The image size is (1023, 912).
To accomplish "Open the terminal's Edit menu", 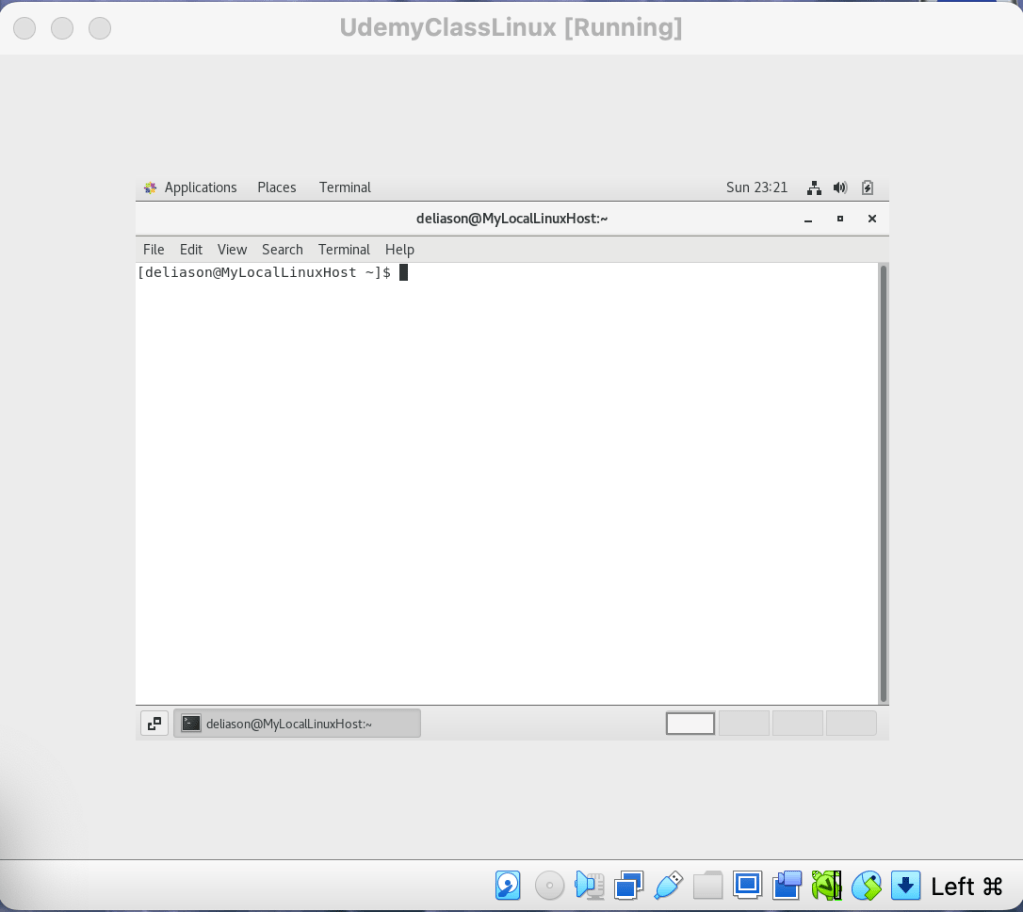I will point(191,250).
